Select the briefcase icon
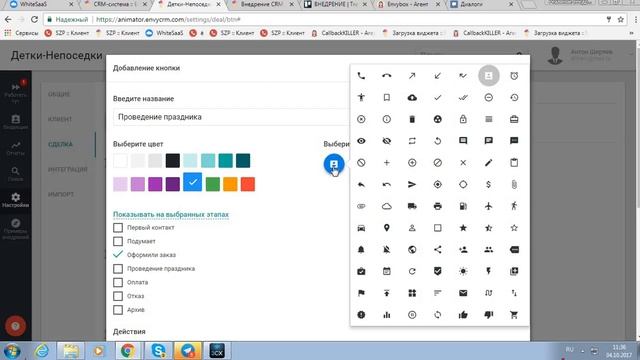This screenshot has height=360, width=640. click(x=514, y=119)
